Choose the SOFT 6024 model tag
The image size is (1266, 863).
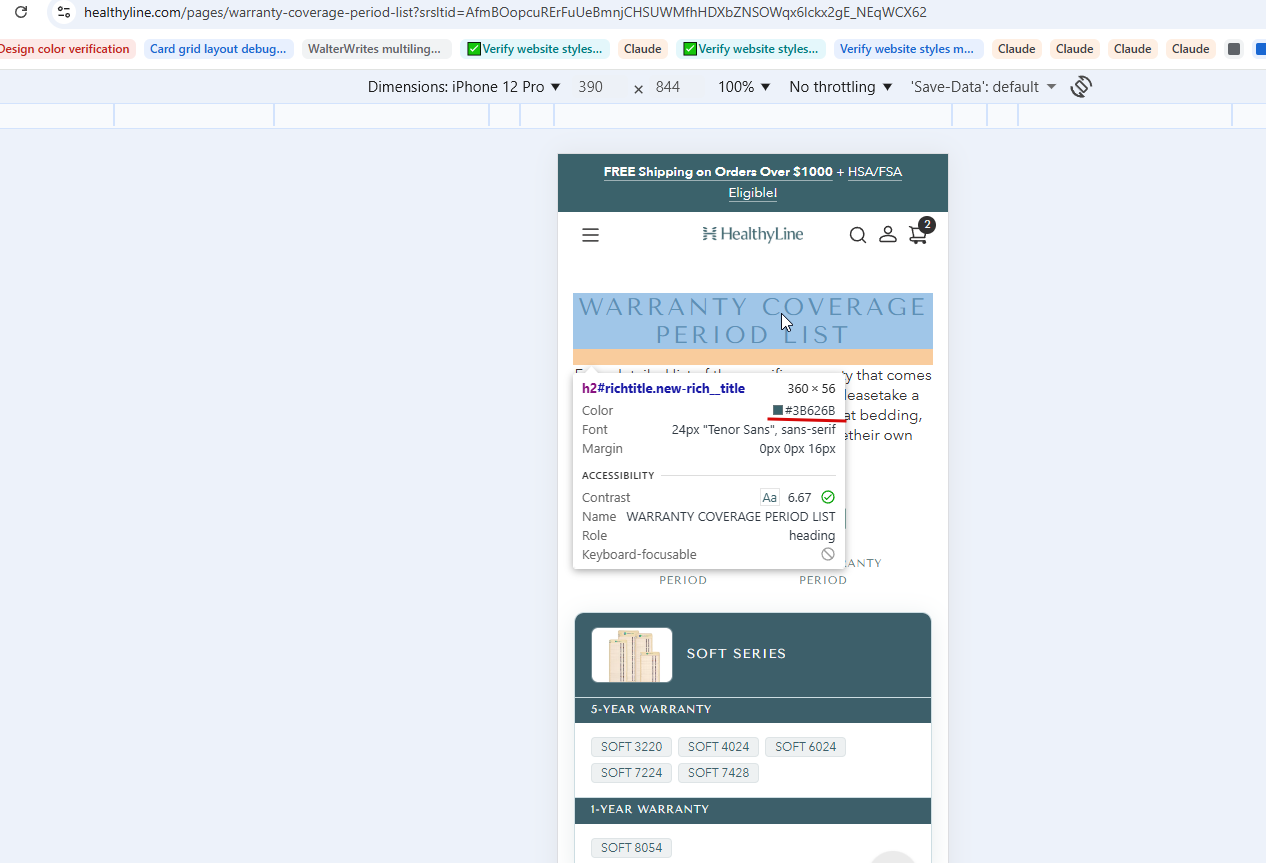[x=805, y=747]
